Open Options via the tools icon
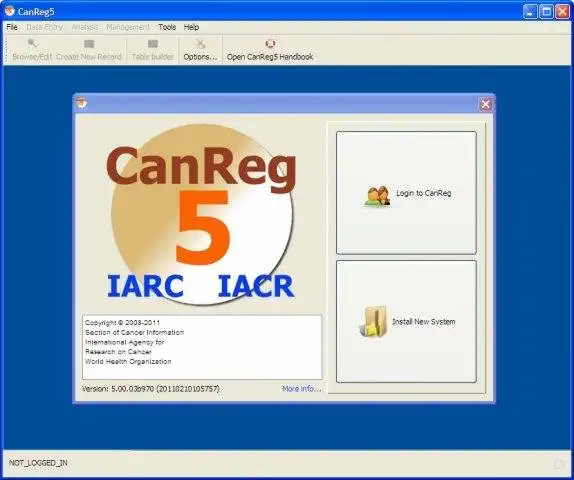Image resolution: width=574 pixels, height=480 pixels. (x=200, y=44)
